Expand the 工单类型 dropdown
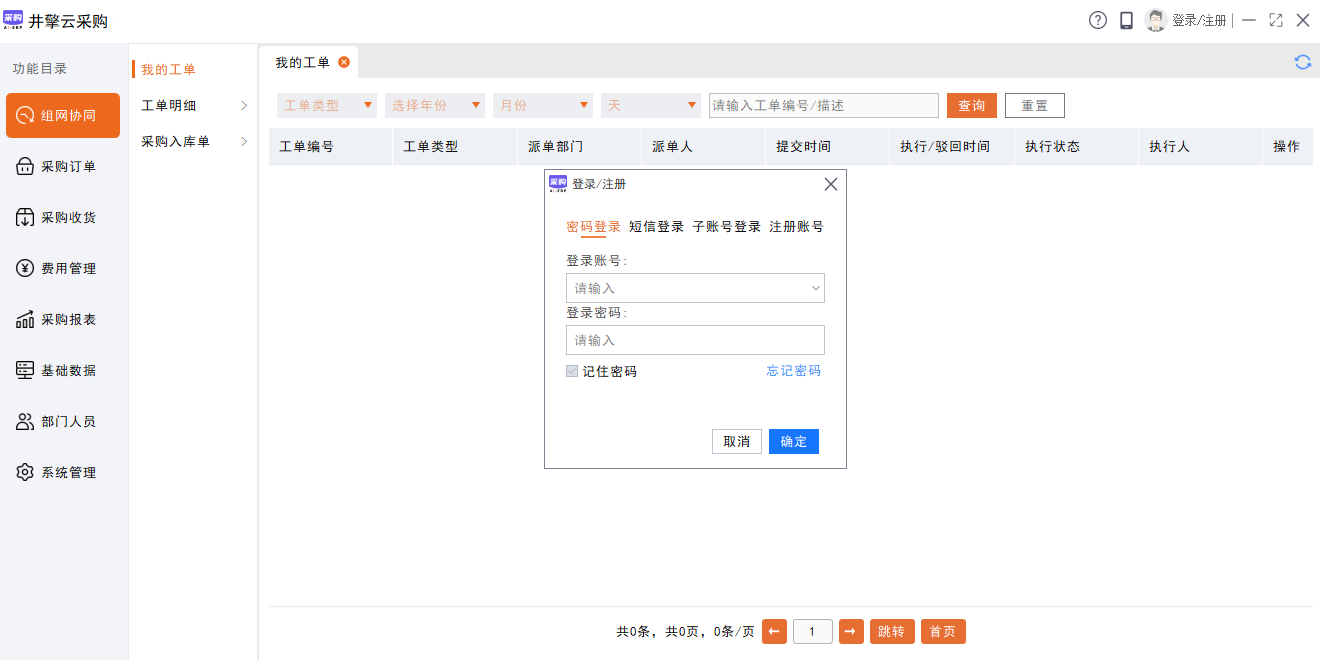Image resolution: width=1320 pixels, height=660 pixels. click(x=327, y=105)
